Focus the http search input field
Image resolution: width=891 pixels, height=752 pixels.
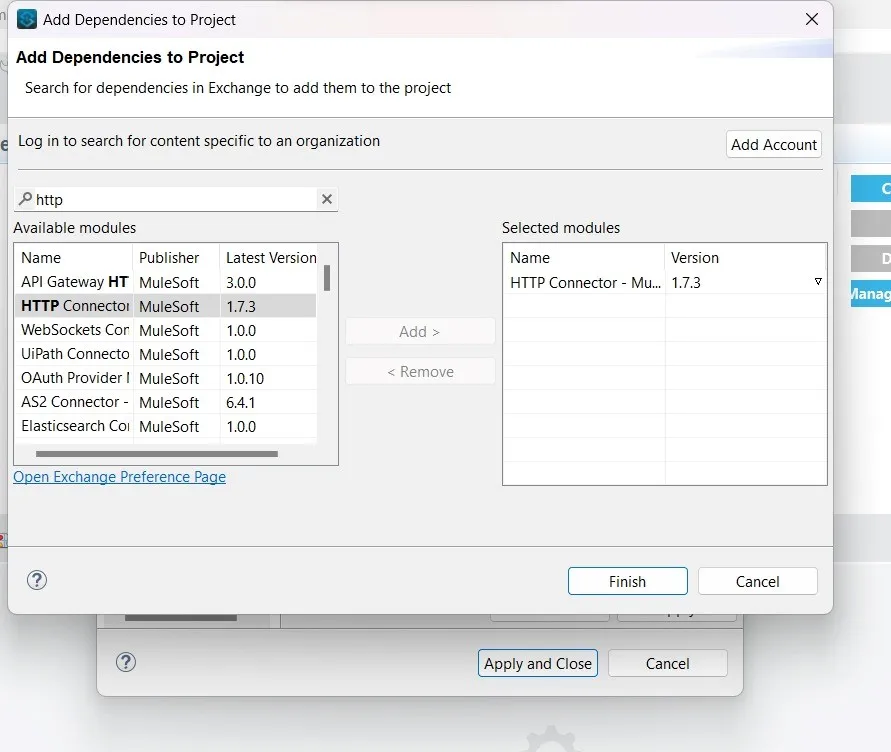point(176,200)
